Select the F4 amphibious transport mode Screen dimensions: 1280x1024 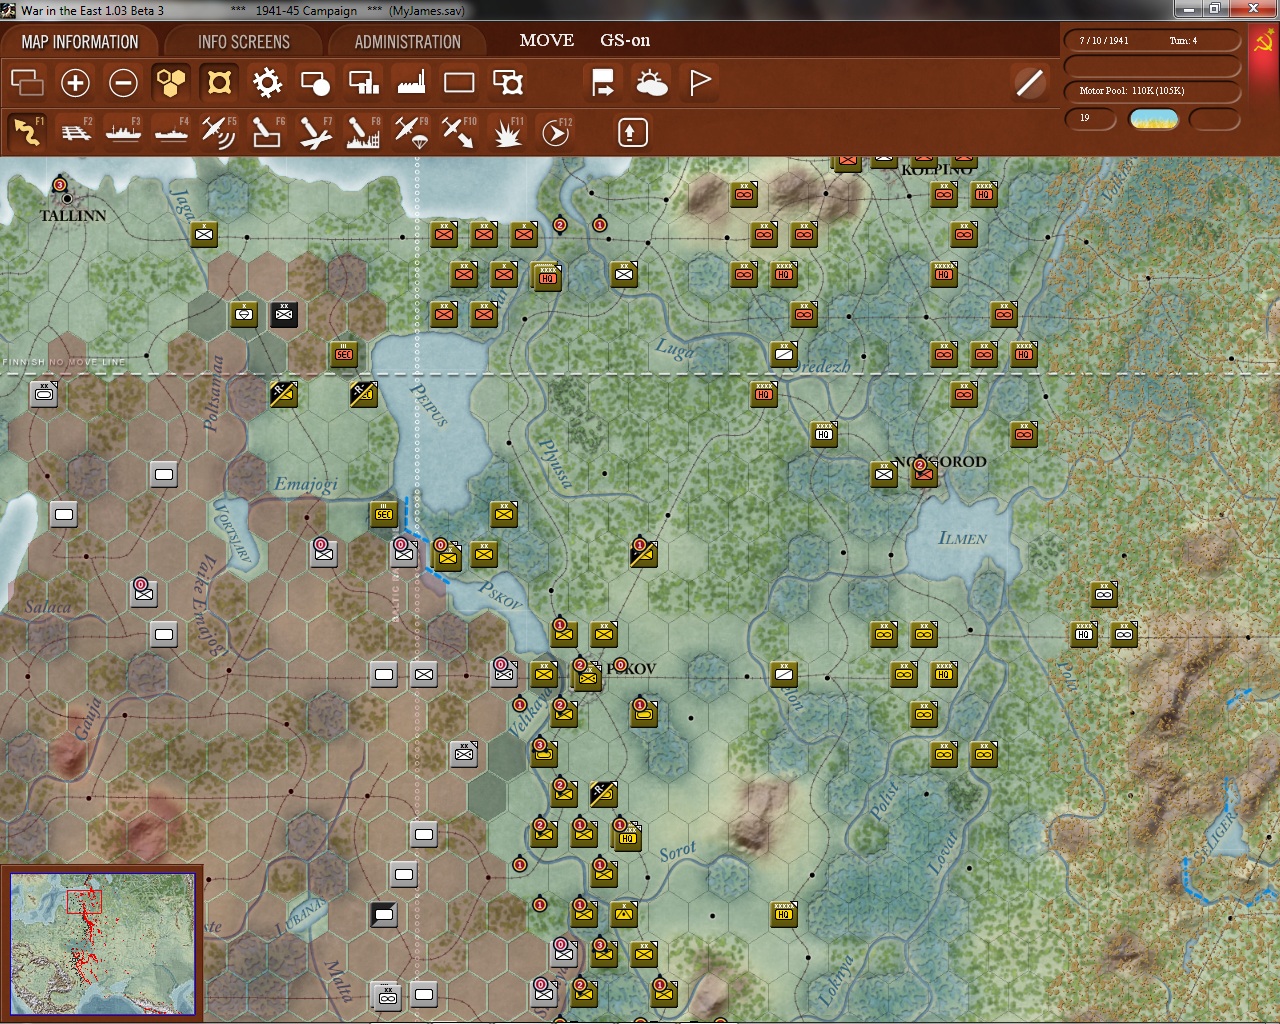pos(171,132)
